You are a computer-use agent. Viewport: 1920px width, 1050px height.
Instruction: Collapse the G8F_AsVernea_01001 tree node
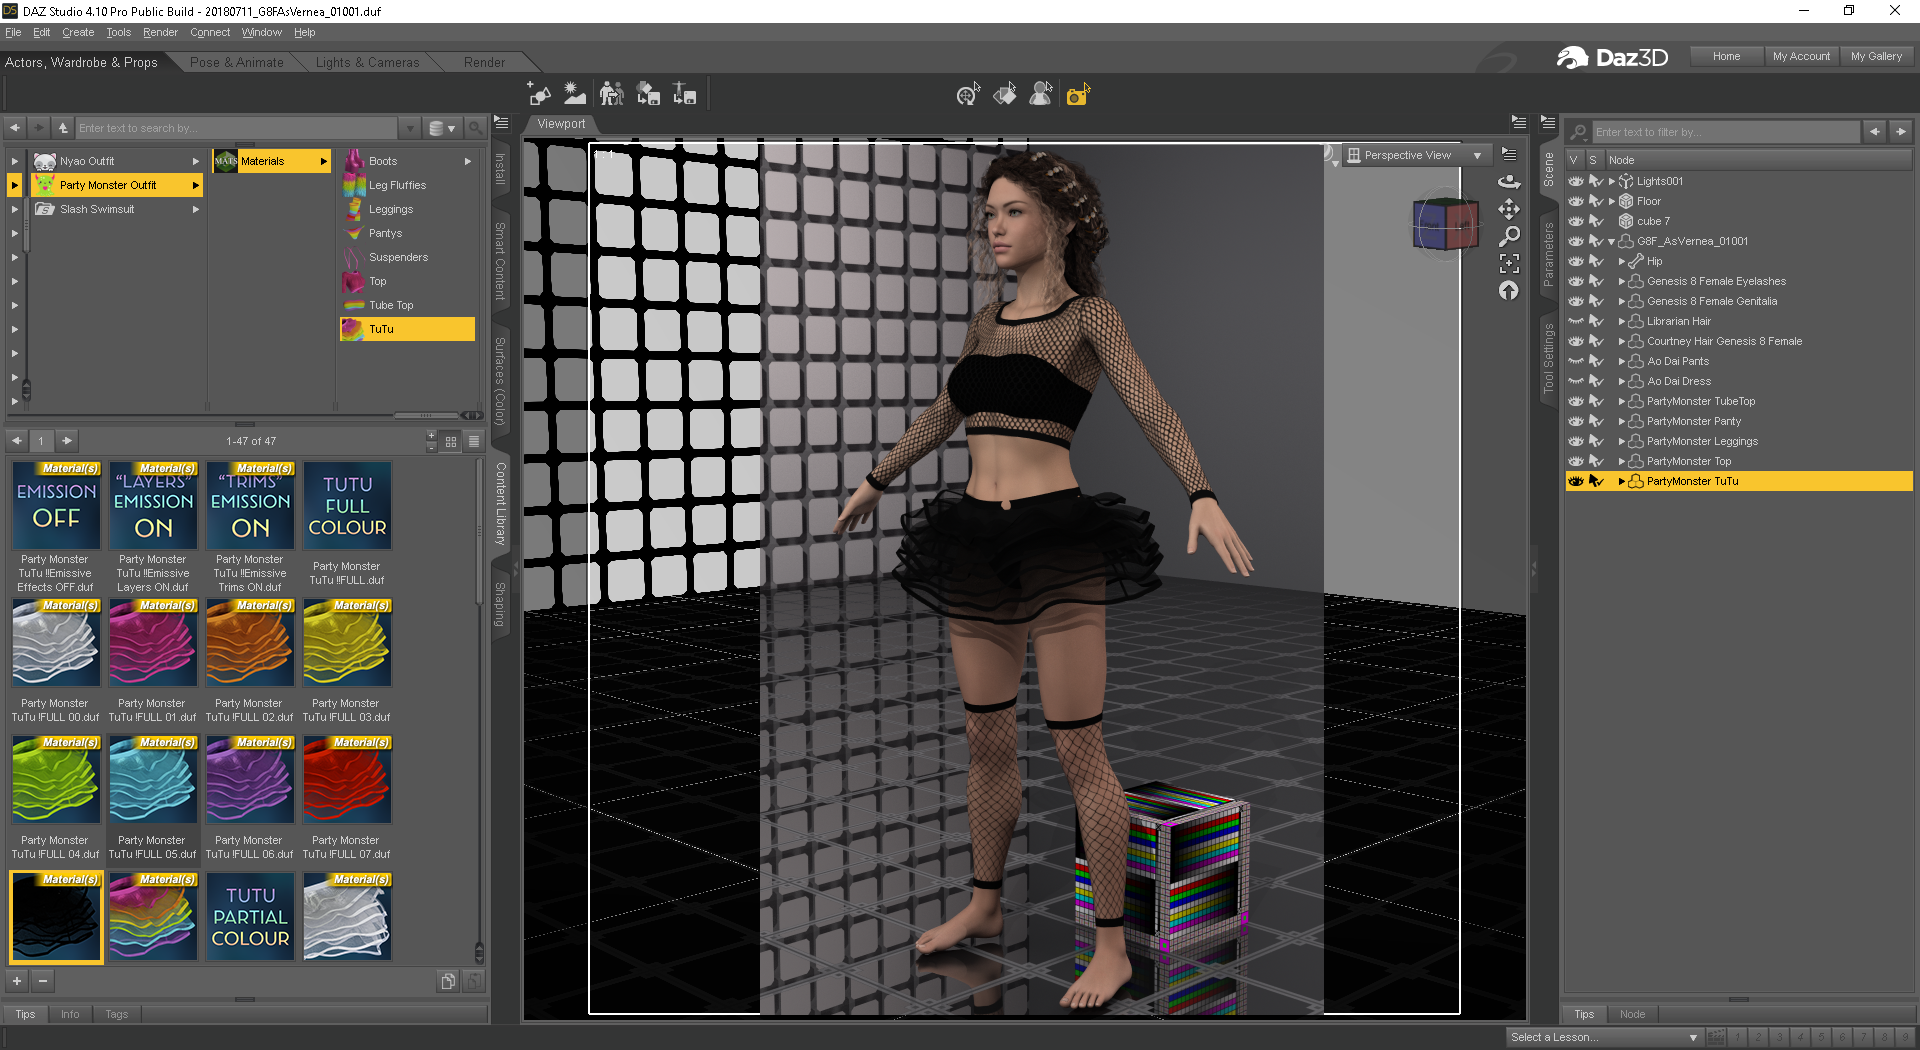point(1611,241)
